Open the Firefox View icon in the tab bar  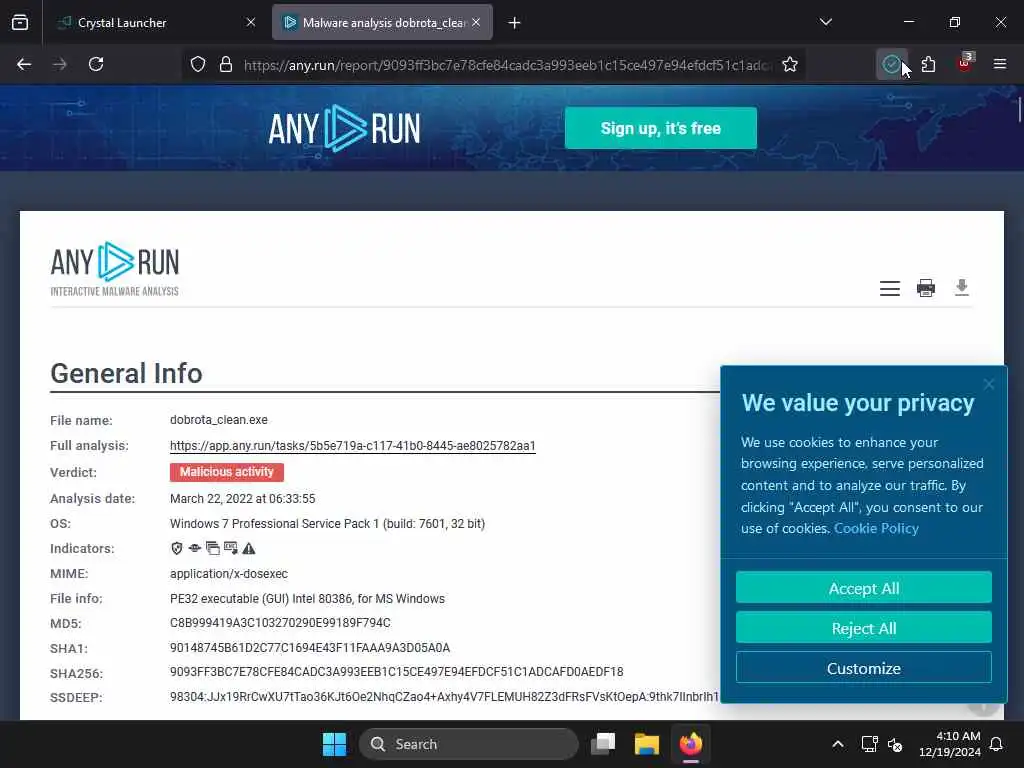pos(20,23)
